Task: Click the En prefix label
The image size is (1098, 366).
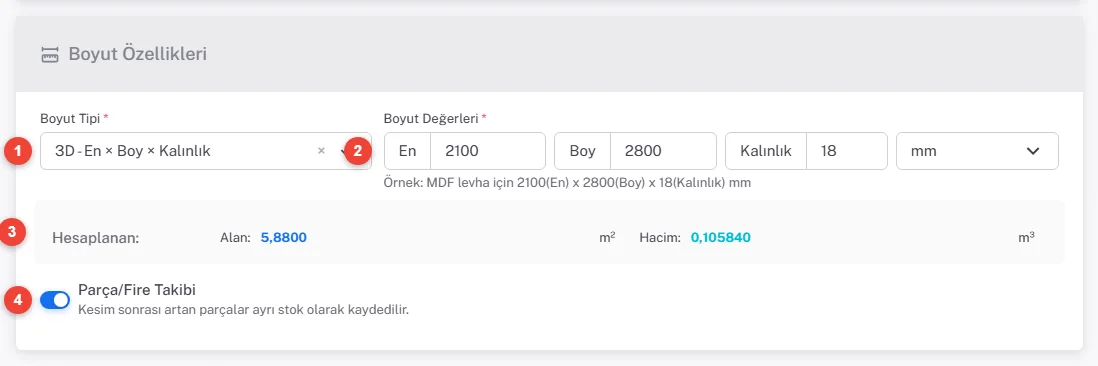Action: point(408,150)
